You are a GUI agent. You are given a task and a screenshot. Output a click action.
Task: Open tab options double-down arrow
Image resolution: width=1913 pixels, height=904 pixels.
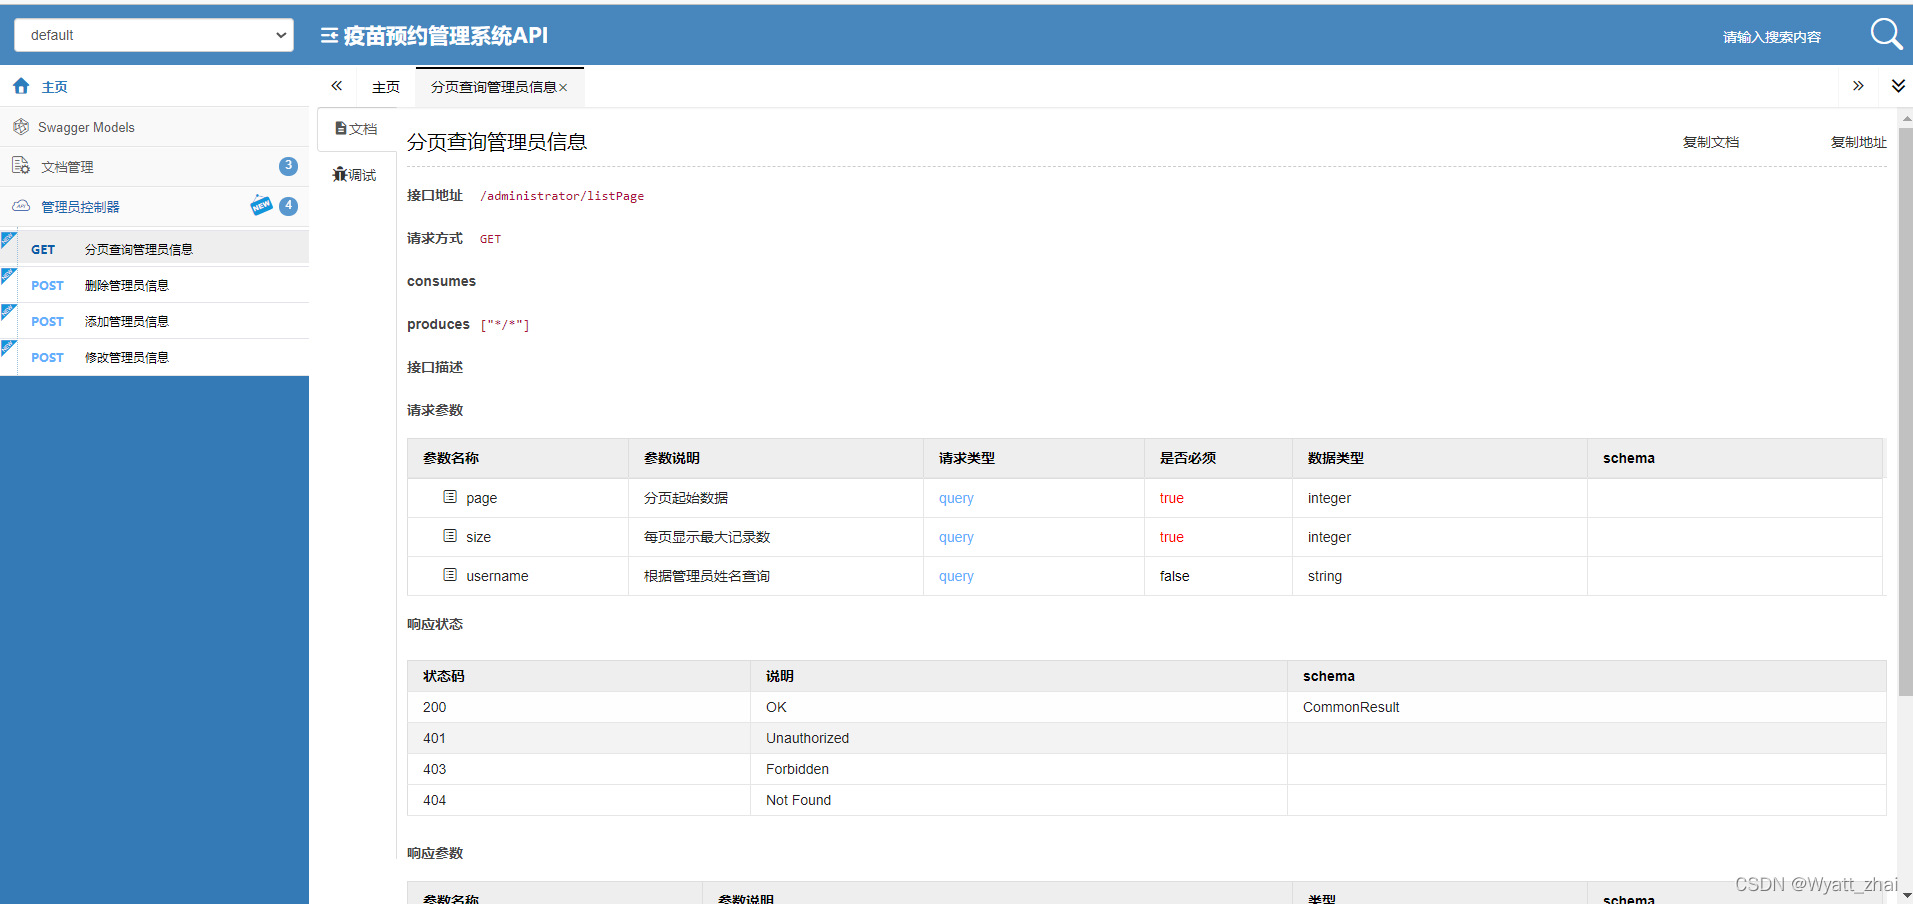(x=1898, y=86)
